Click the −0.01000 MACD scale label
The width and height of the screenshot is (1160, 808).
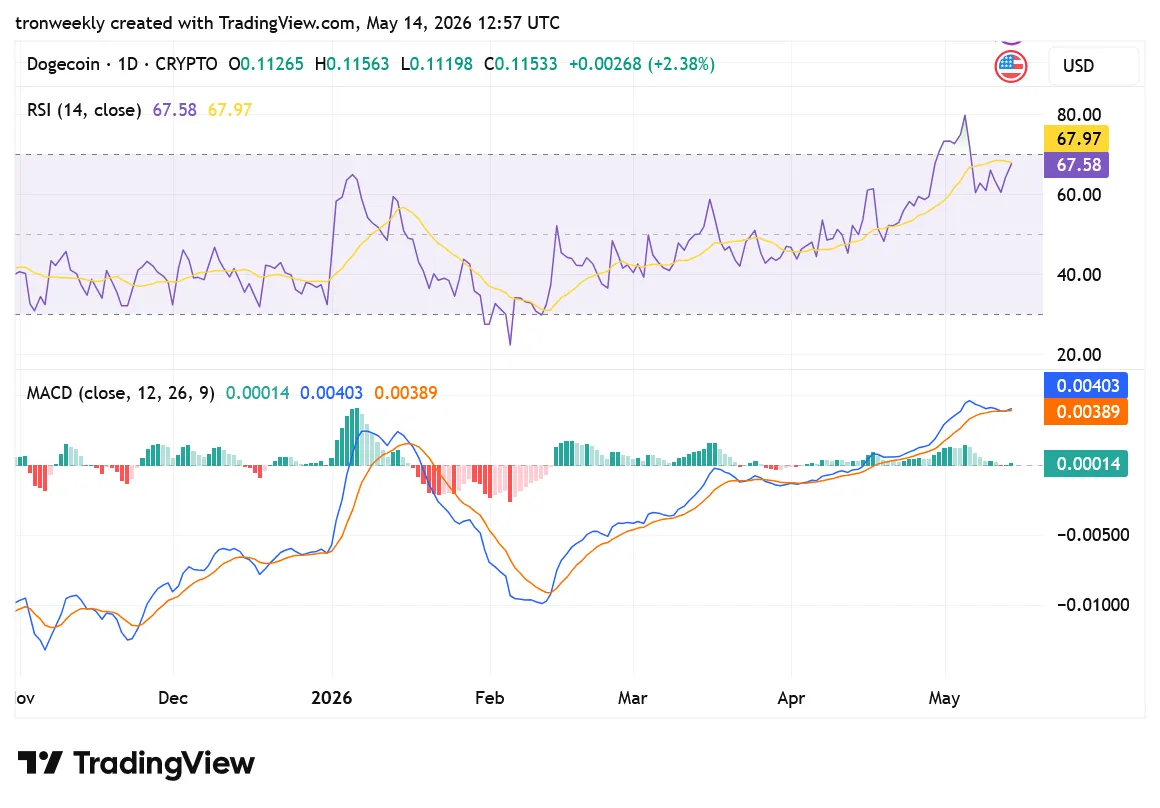pyautogui.click(x=1093, y=605)
